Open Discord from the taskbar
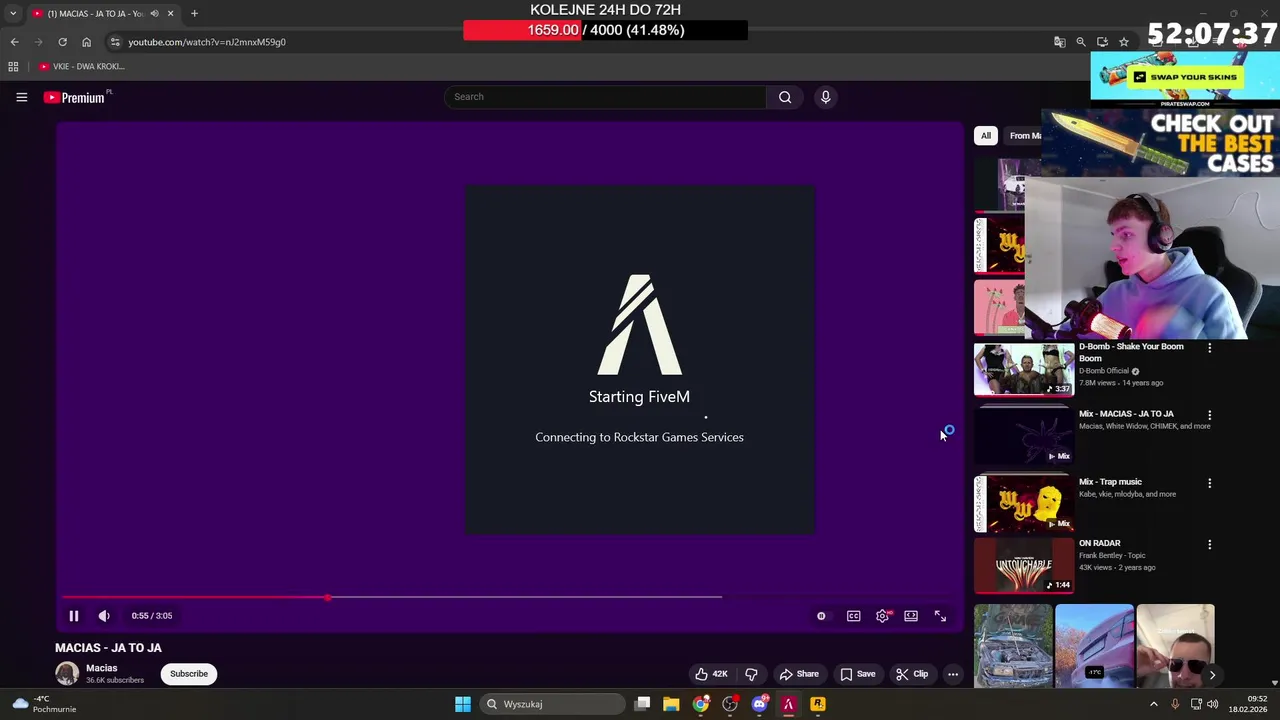The width and height of the screenshot is (1280, 720). click(759, 704)
